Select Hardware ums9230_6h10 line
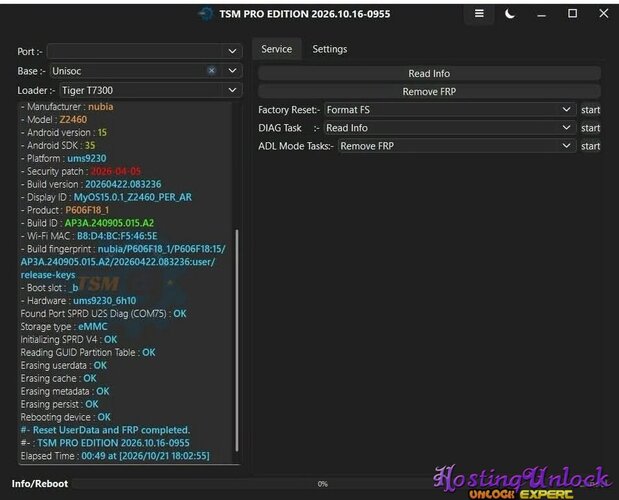619x500 pixels. click(x=78, y=301)
